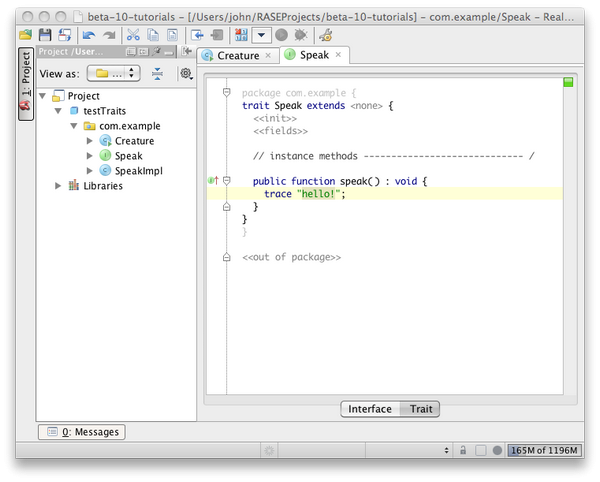600x482 pixels.
Task: Click the Open folder toolbar icon
Action: [x=26, y=35]
